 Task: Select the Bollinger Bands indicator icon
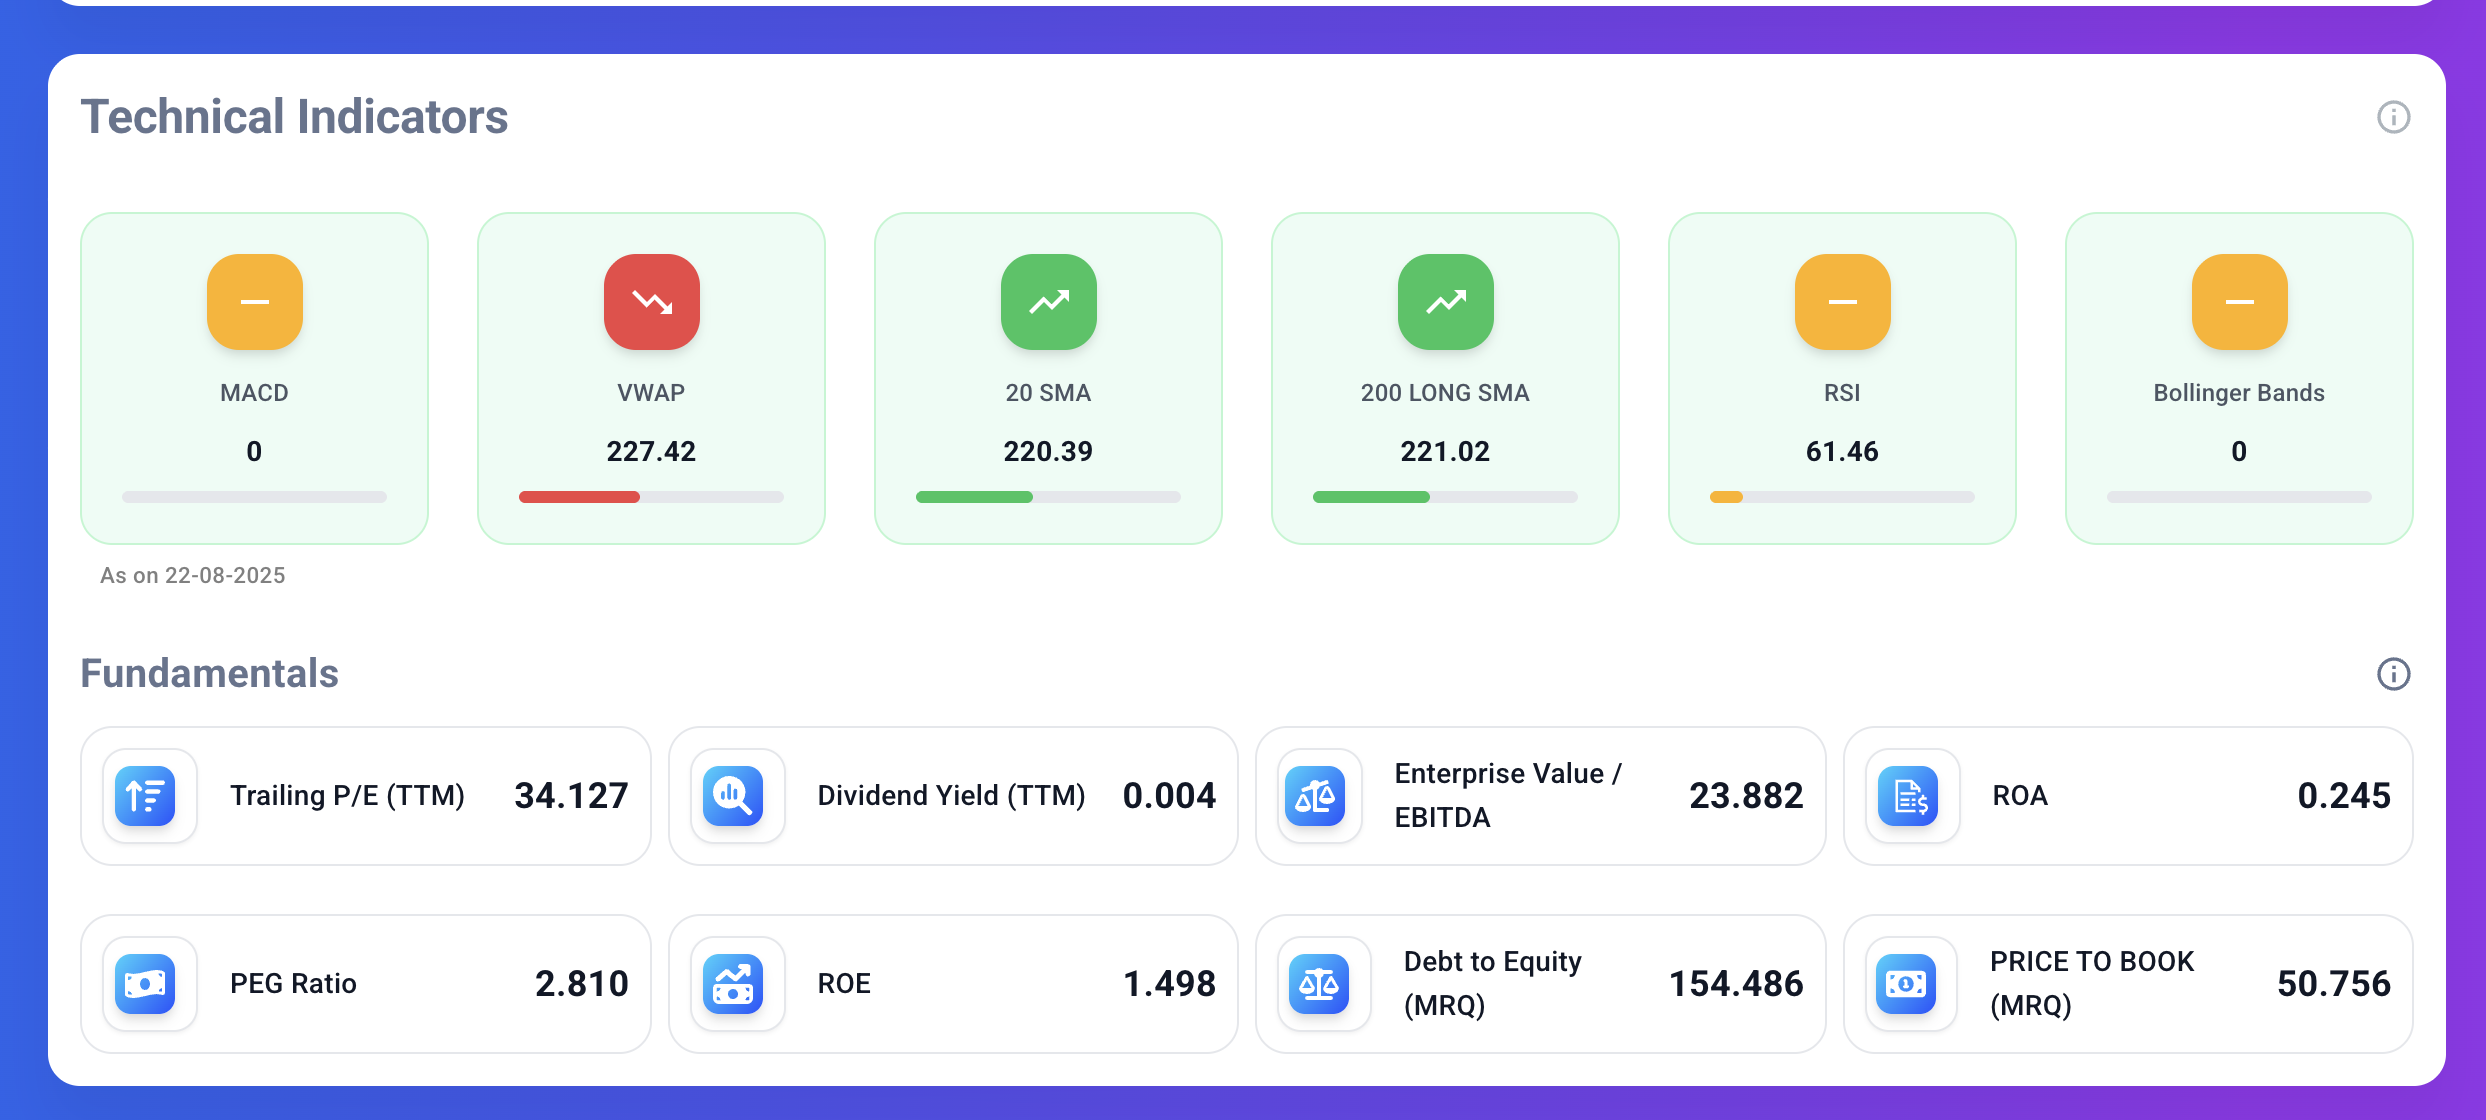tap(2238, 301)
